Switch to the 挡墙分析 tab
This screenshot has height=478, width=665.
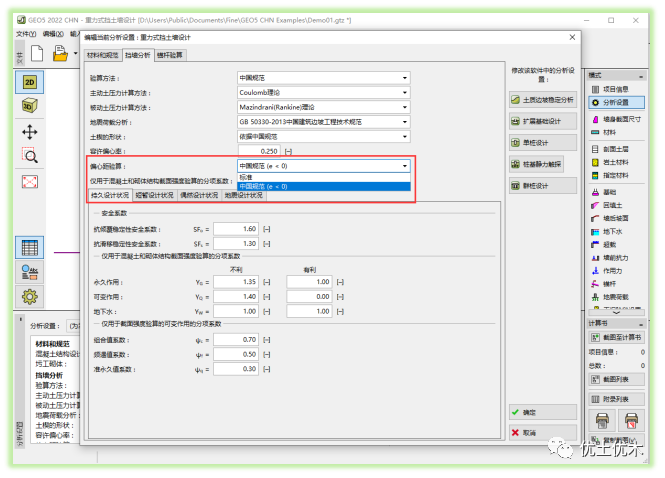click(138, 55)
